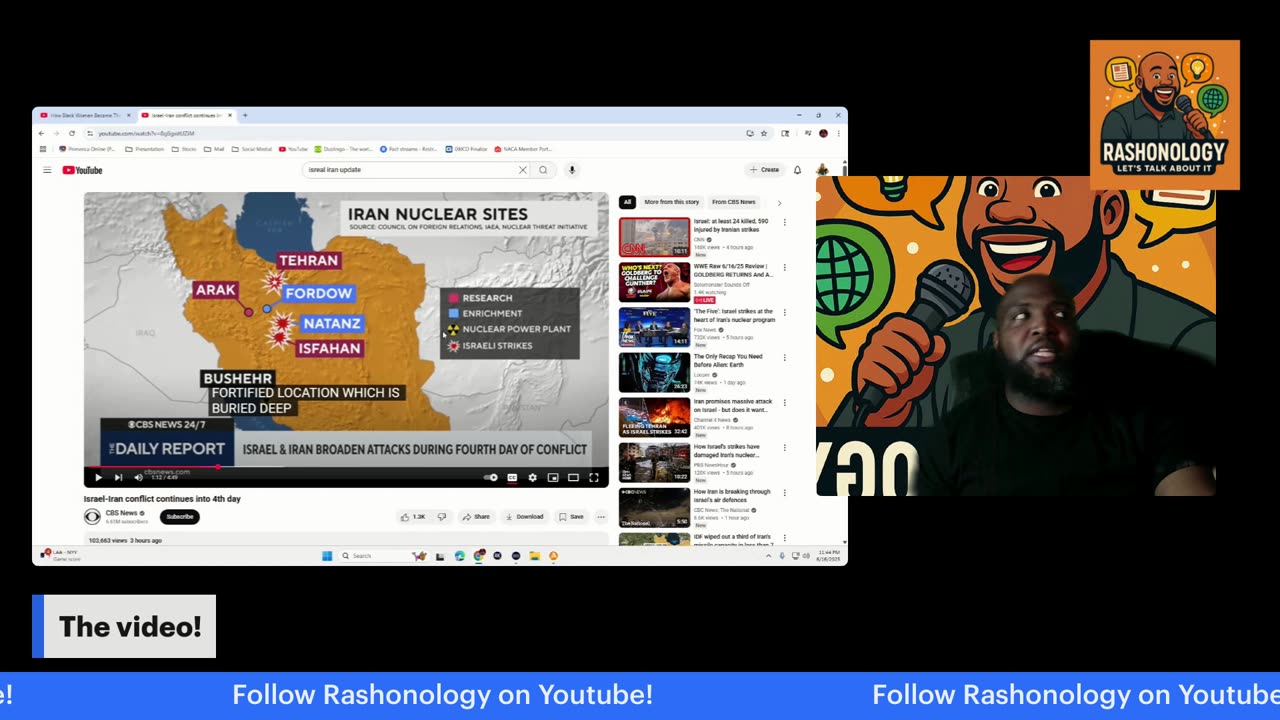1280x720 pixels.
Task: Switch player to miniplayer
Action: point(552,478)
